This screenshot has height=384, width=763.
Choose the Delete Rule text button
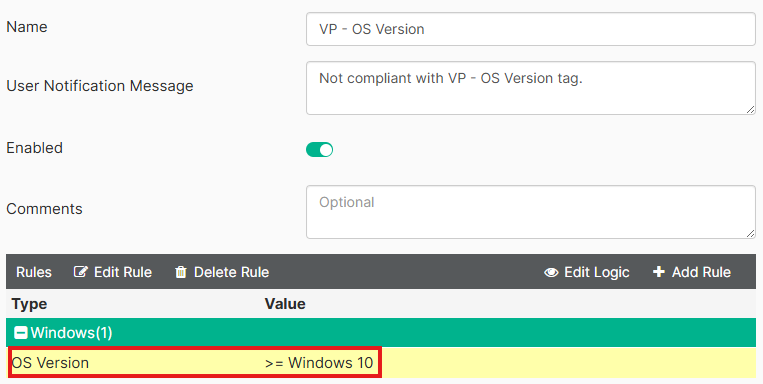(232, 272)
